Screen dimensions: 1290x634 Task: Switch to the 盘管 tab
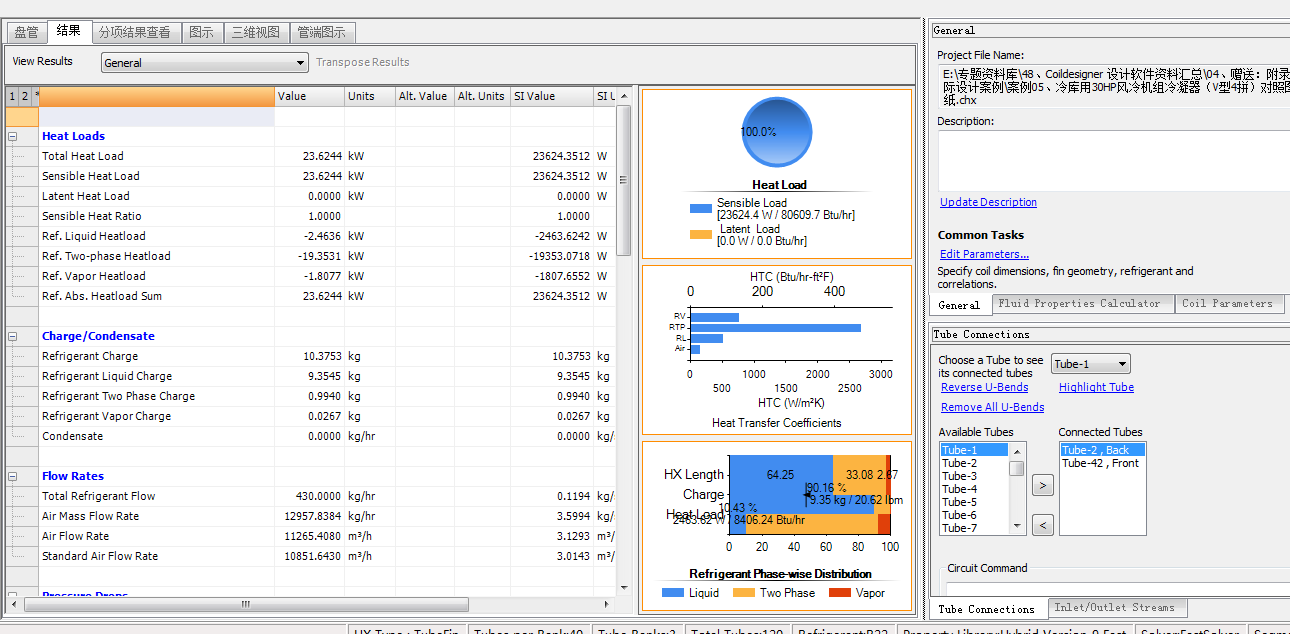26,32
